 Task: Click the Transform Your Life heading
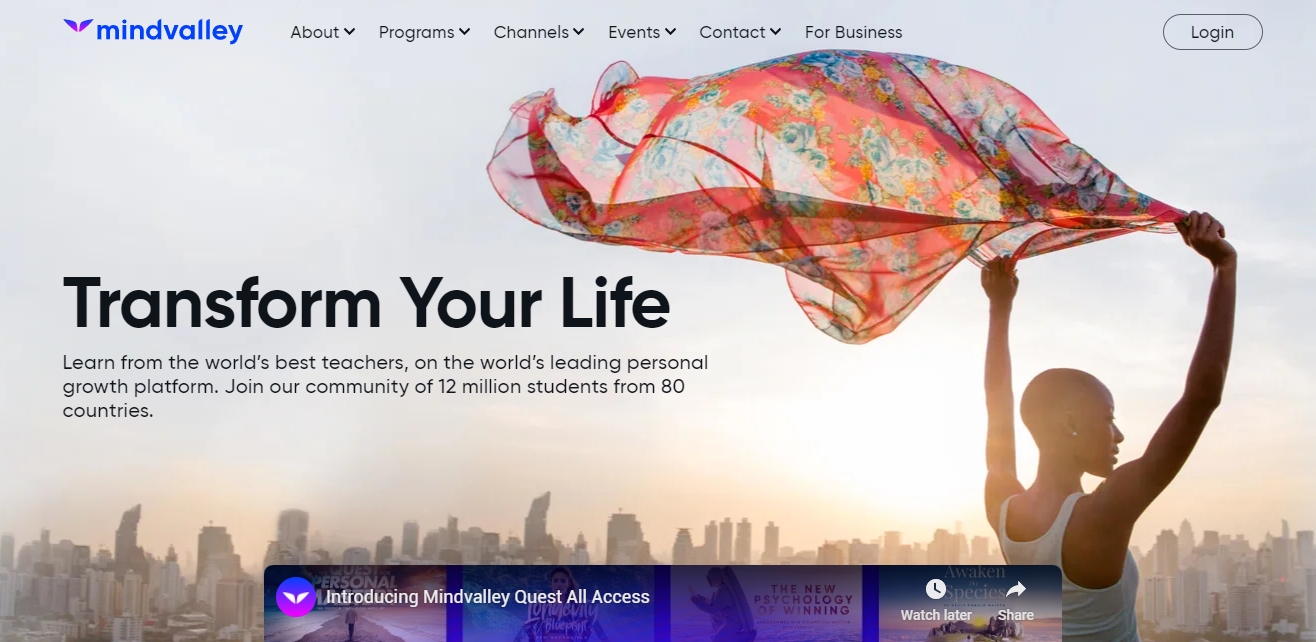366,302
